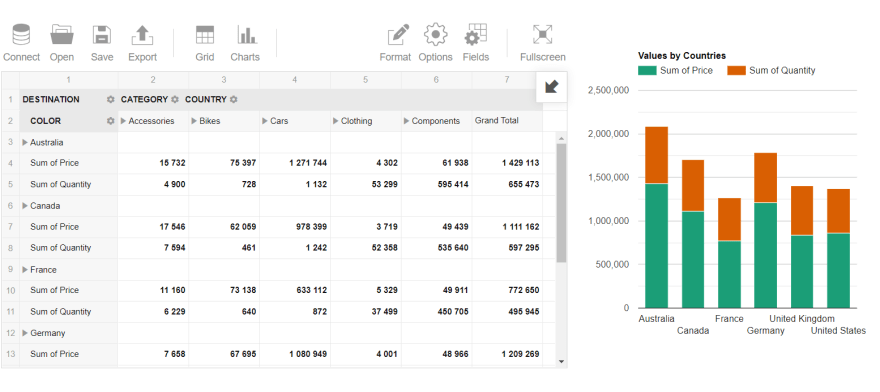Switch to Grid view icon
880x392 pixels.
point(205,35)
